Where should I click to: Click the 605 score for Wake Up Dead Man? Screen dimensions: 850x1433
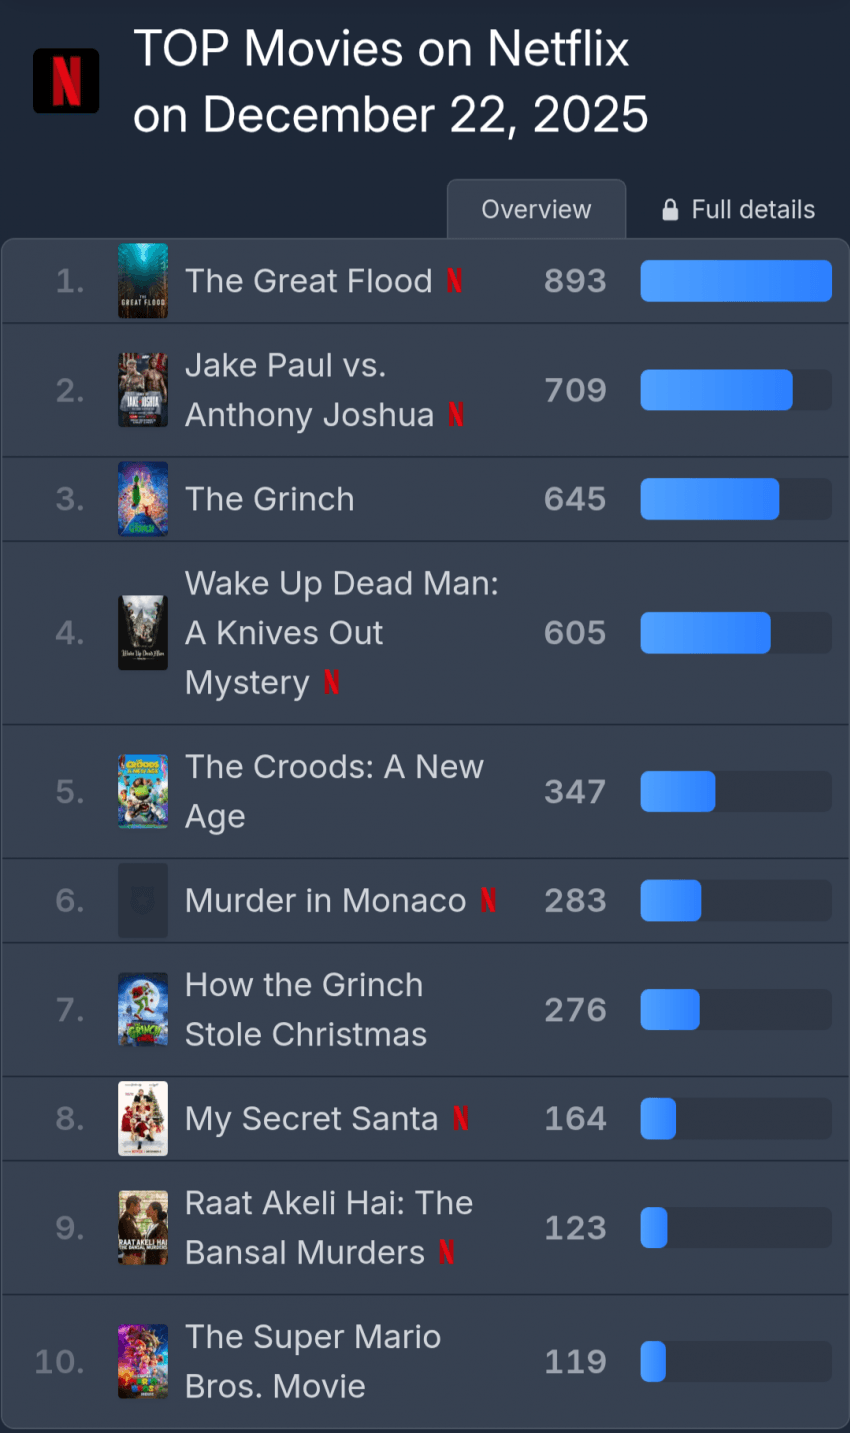575,633
